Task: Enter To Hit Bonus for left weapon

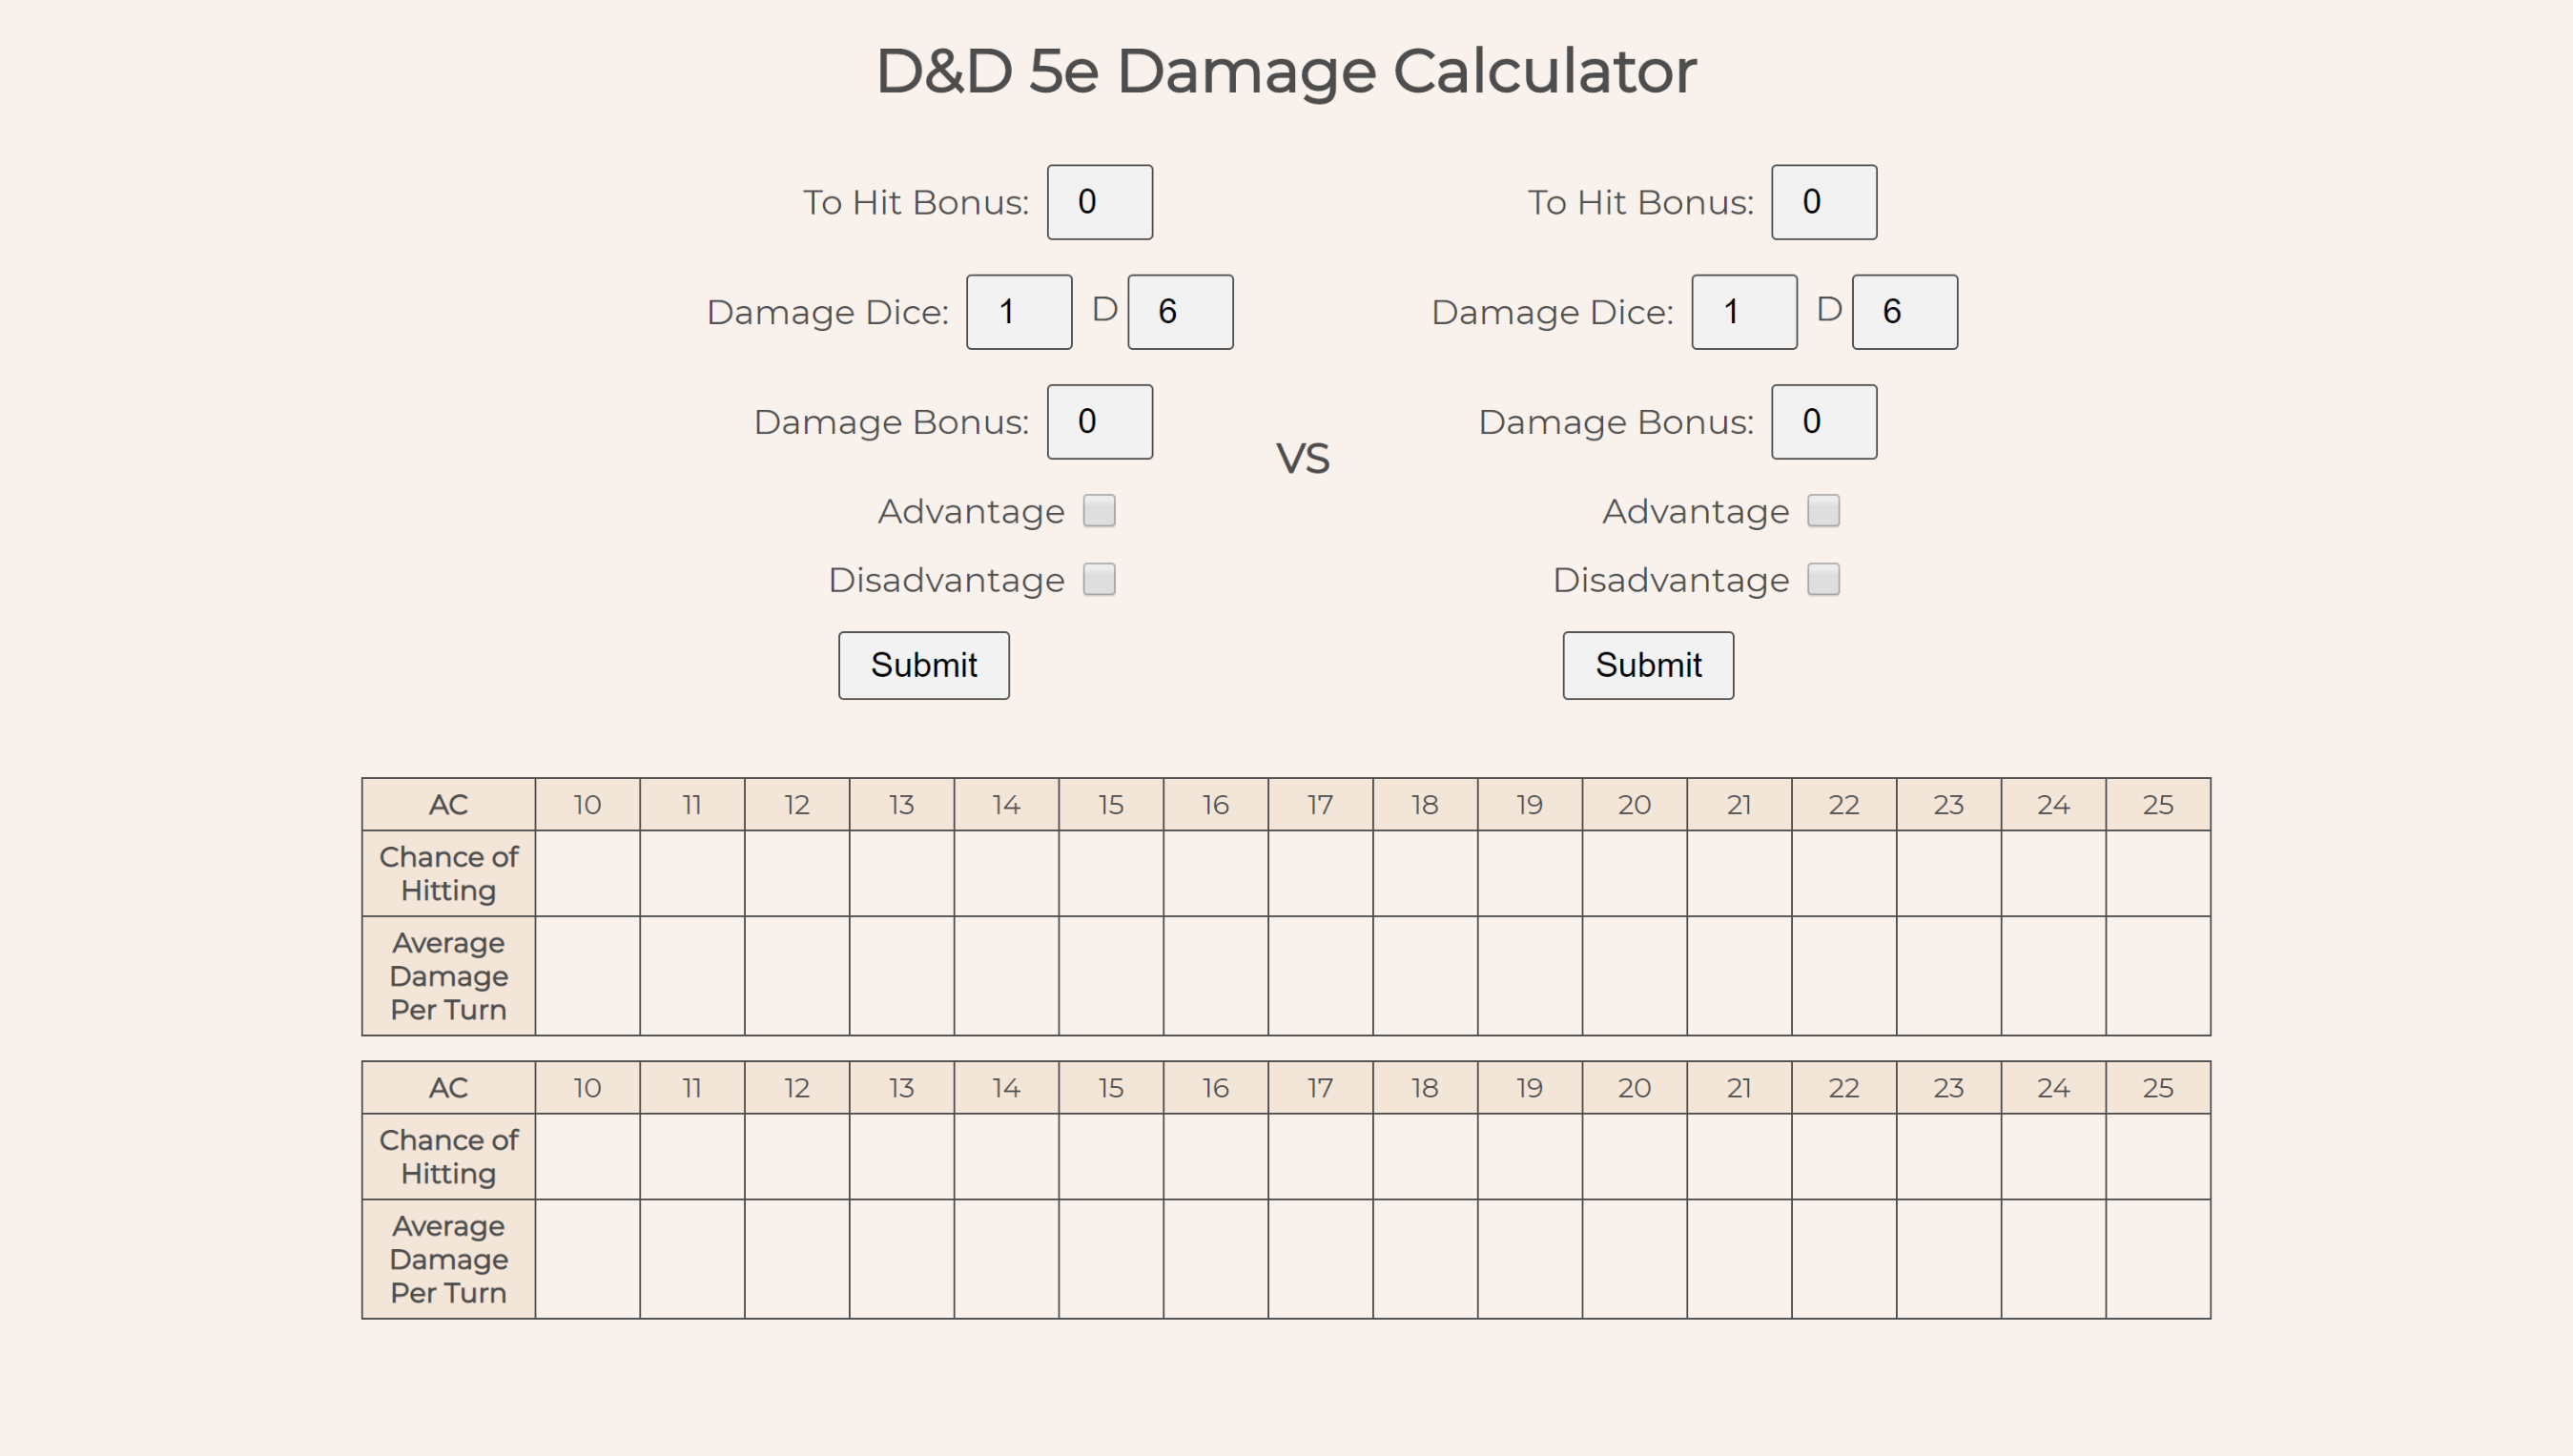Action: pyautogui.click(x=1096, y=201)
